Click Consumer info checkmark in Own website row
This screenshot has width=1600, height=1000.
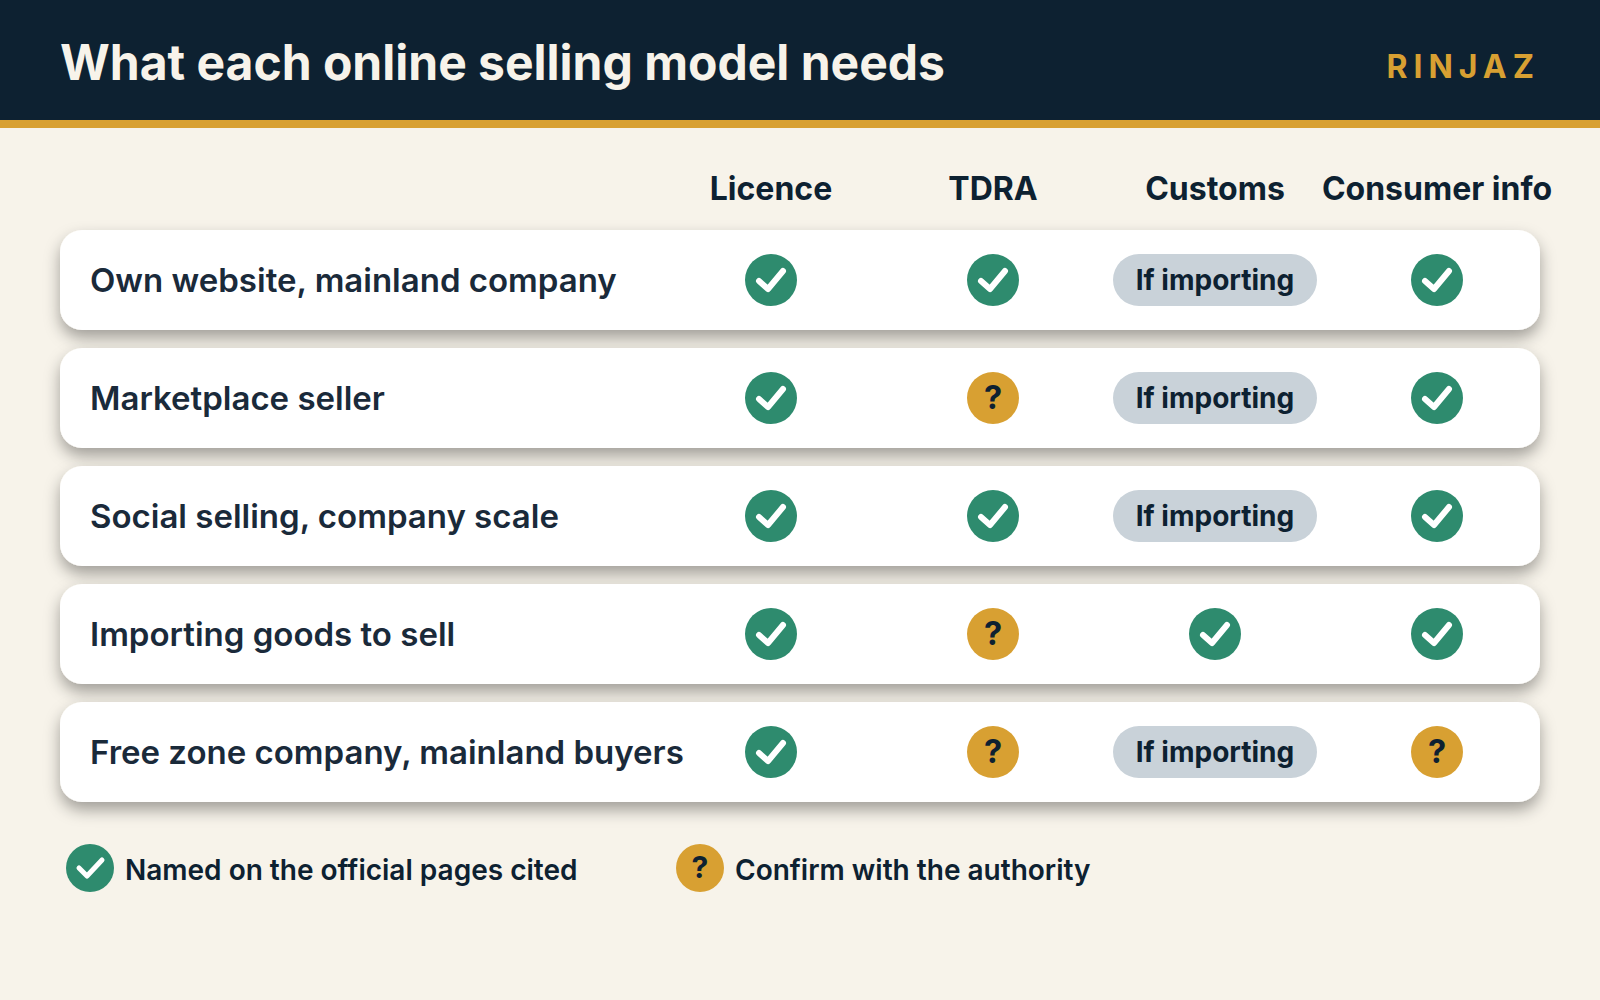(x=1437, y=280)
